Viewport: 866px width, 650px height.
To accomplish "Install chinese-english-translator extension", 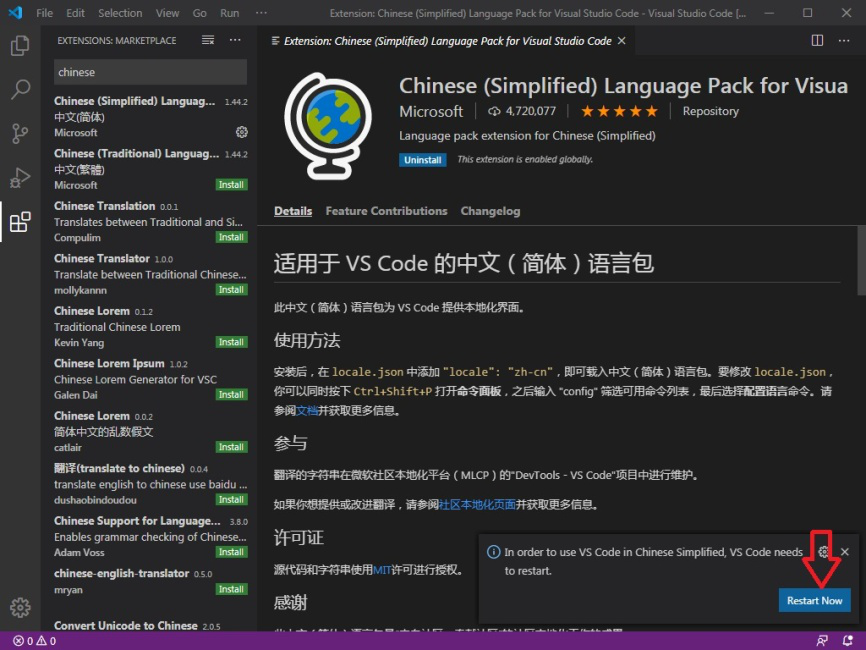I will [231, 589].
